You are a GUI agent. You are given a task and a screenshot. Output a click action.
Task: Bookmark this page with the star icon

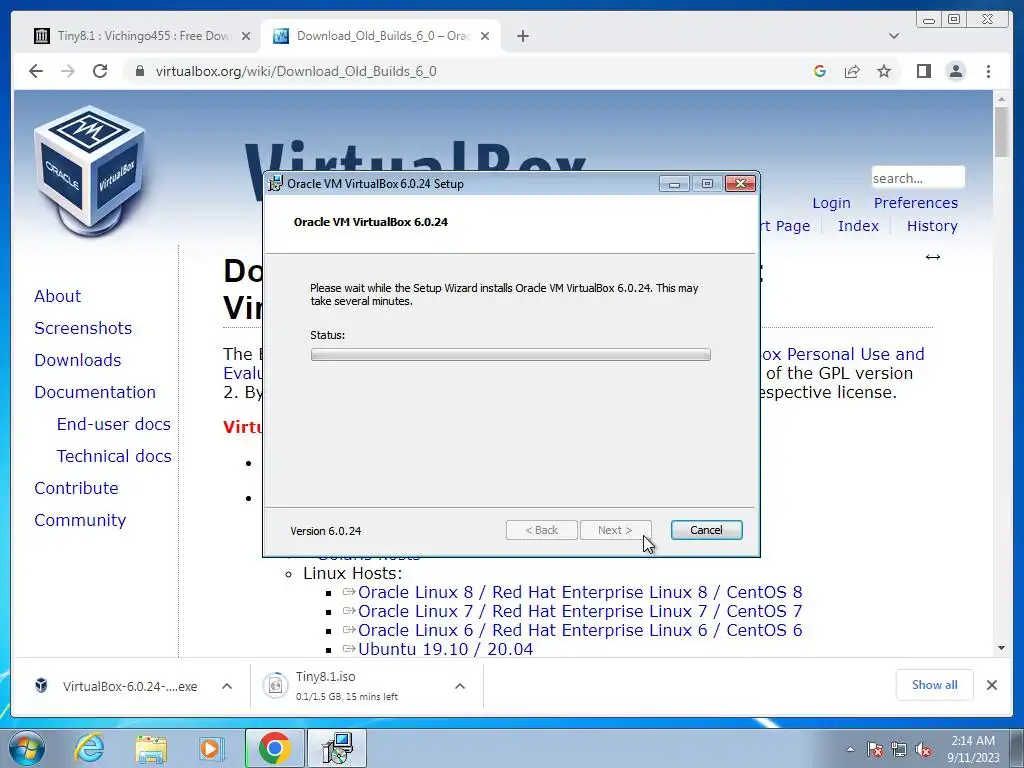[884, 71]
